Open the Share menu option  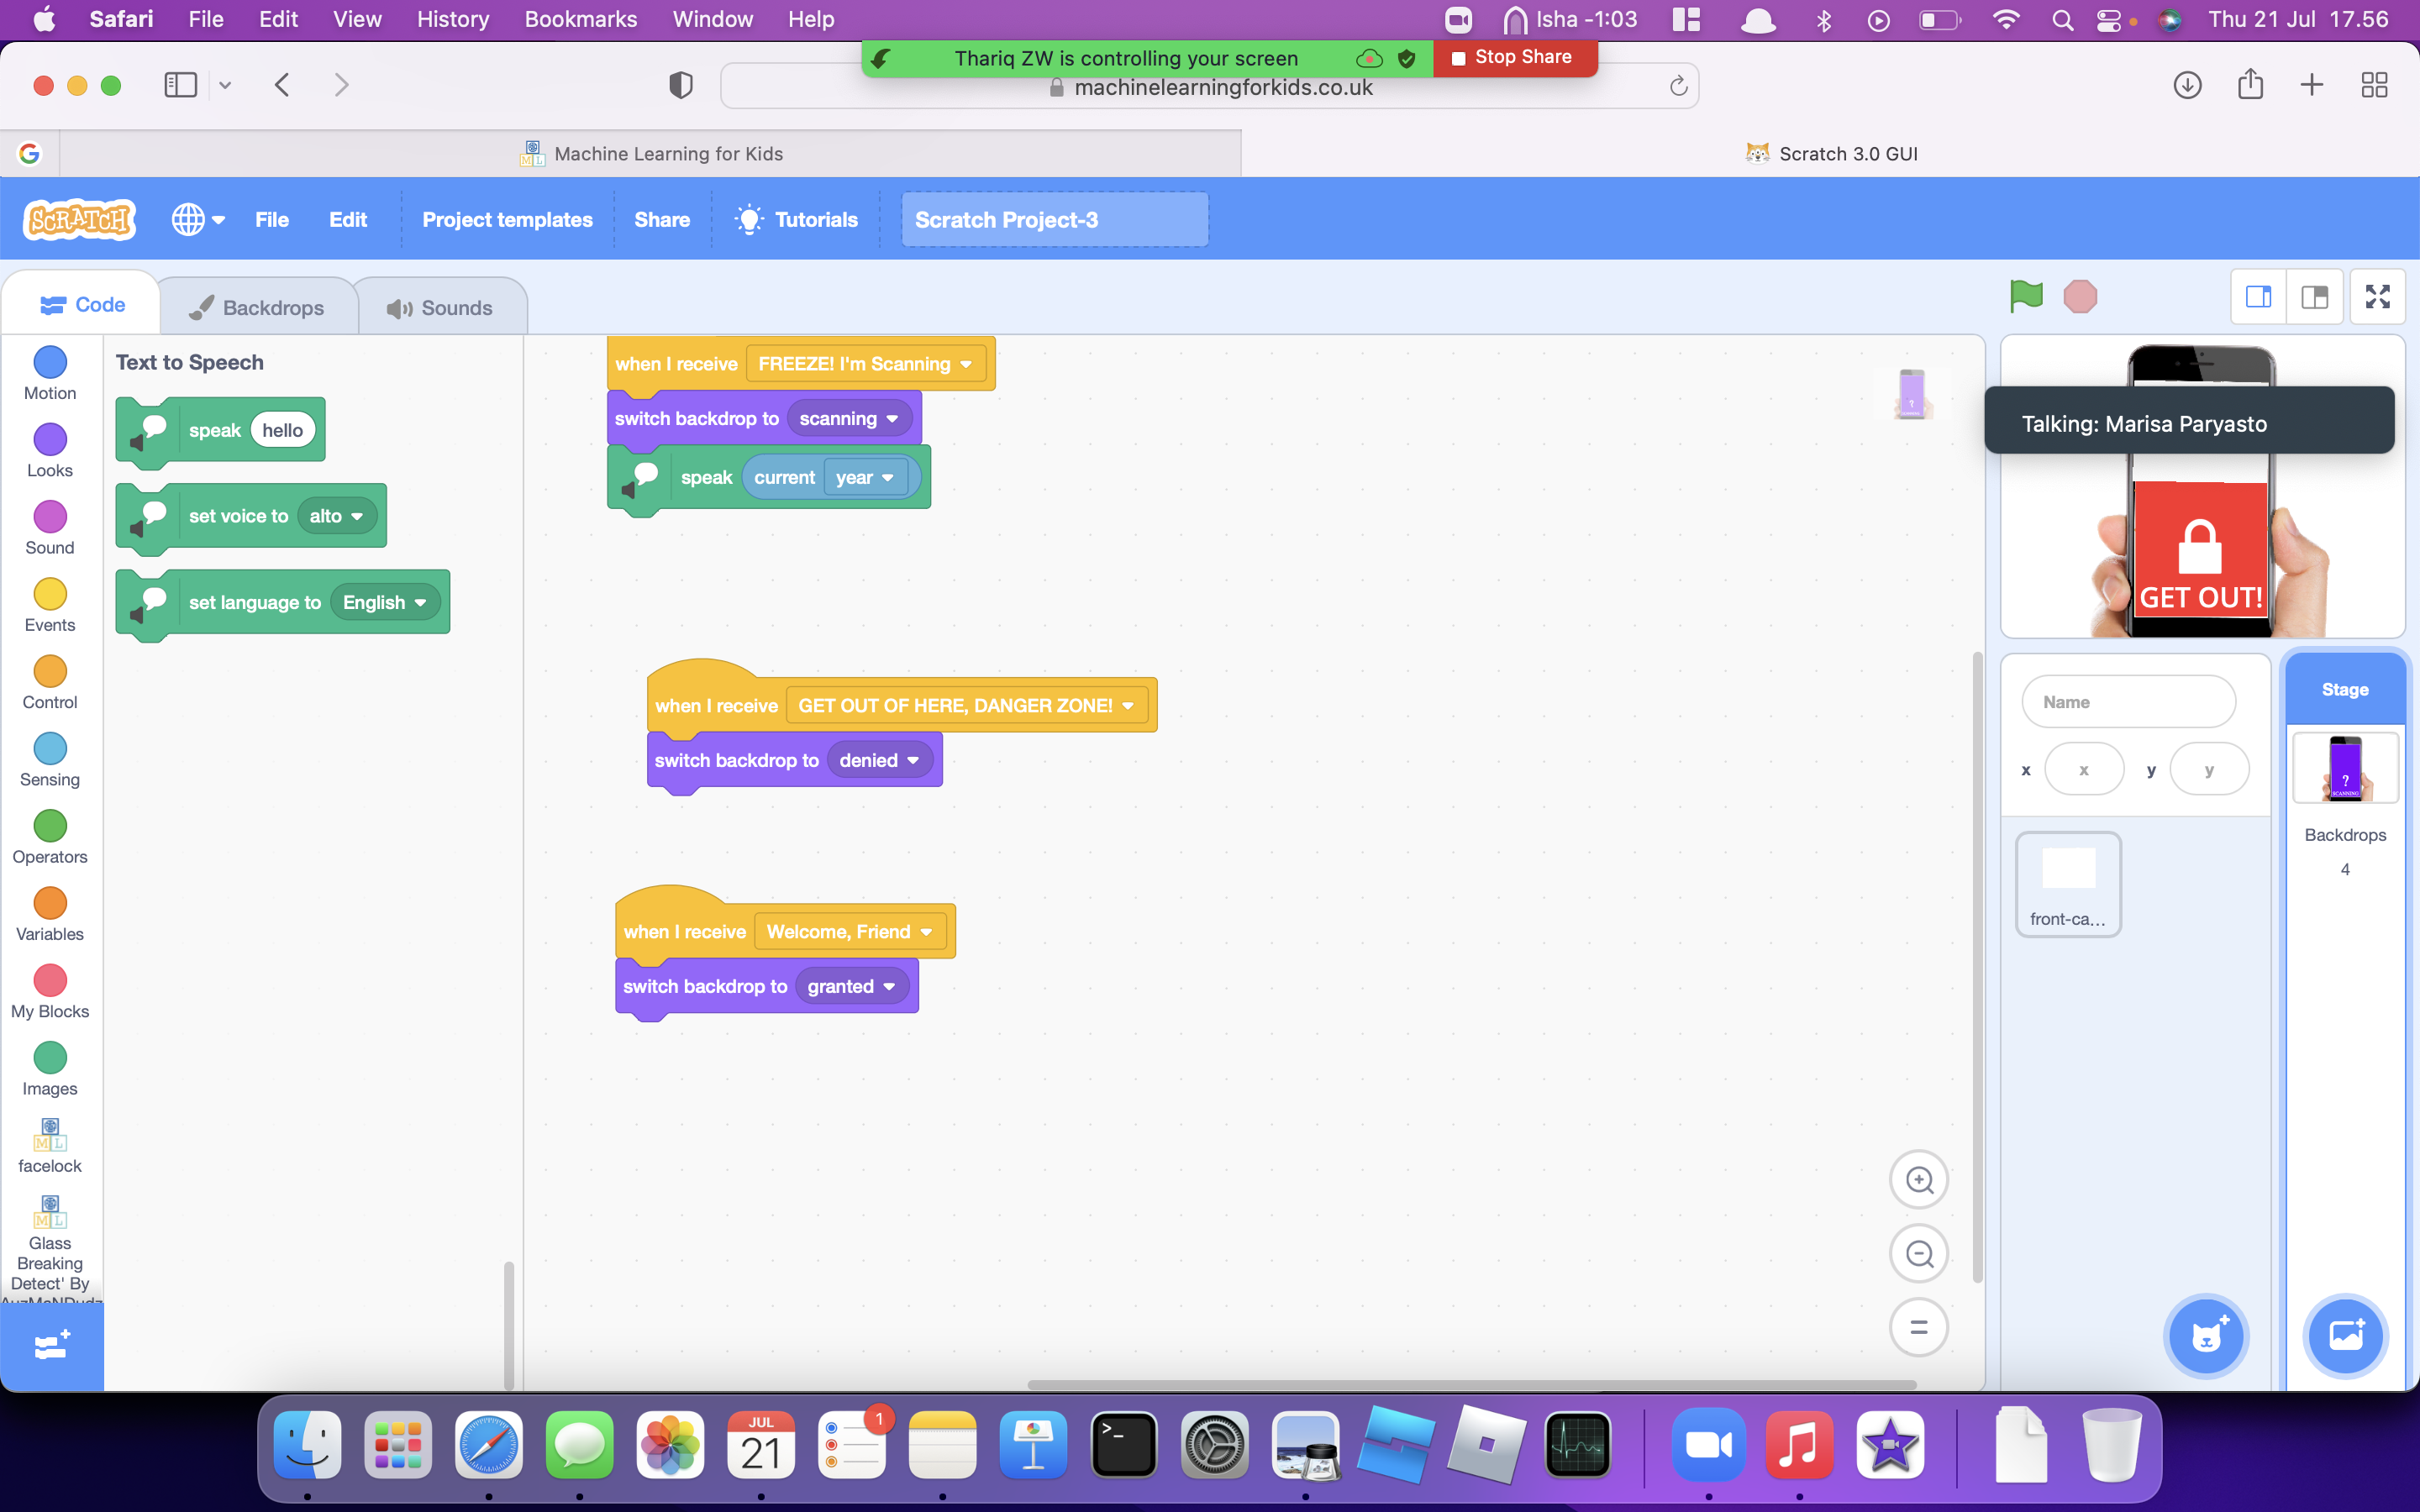point(660,219)
